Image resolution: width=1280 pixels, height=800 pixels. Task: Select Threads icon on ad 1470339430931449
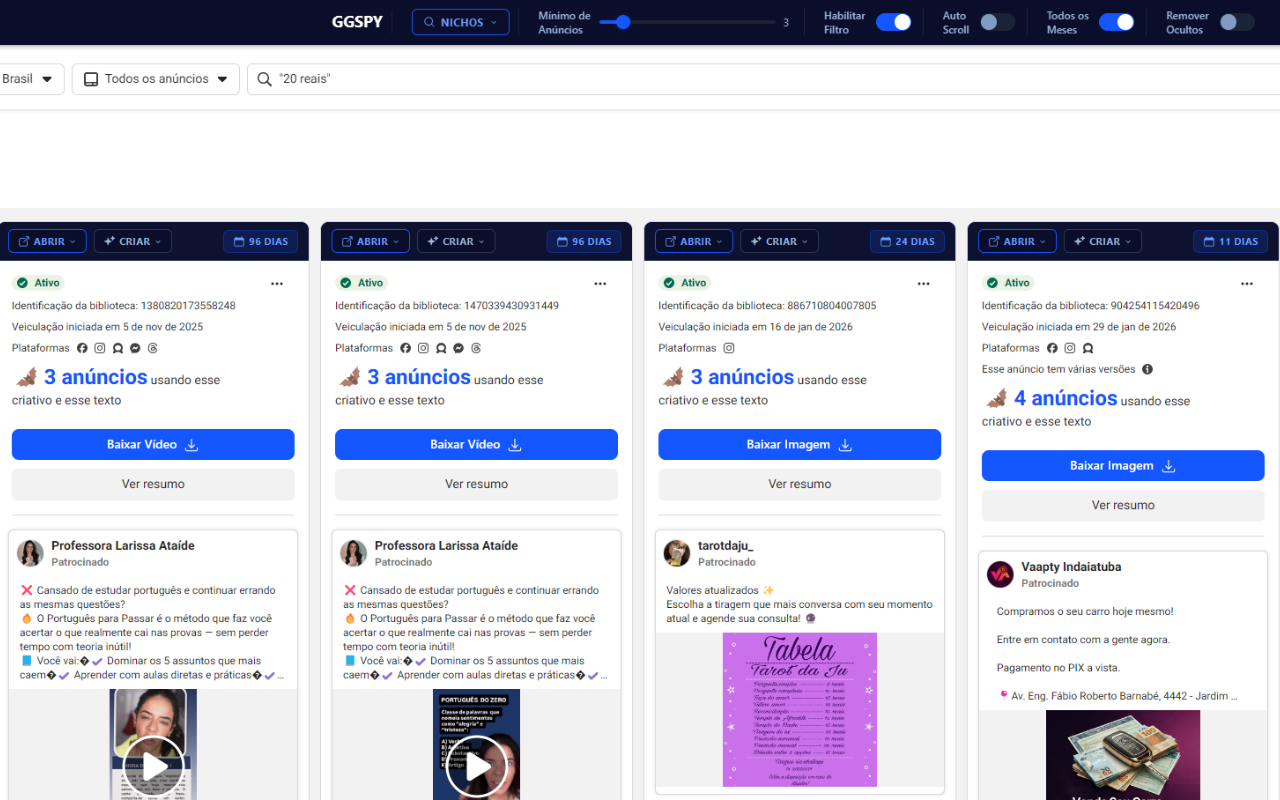click(476, 348)
